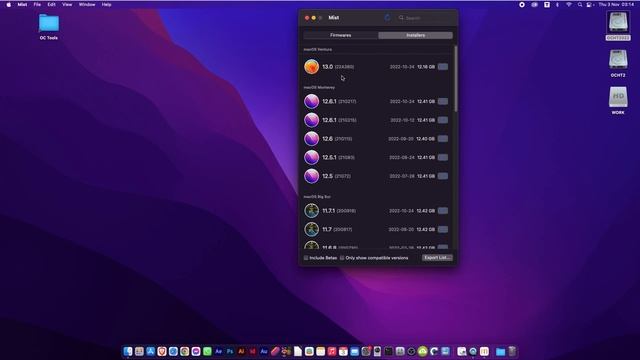Click the Big Sur 11.7 row icon
Viewport: 640px width, 360px height.
click(311, 229)
